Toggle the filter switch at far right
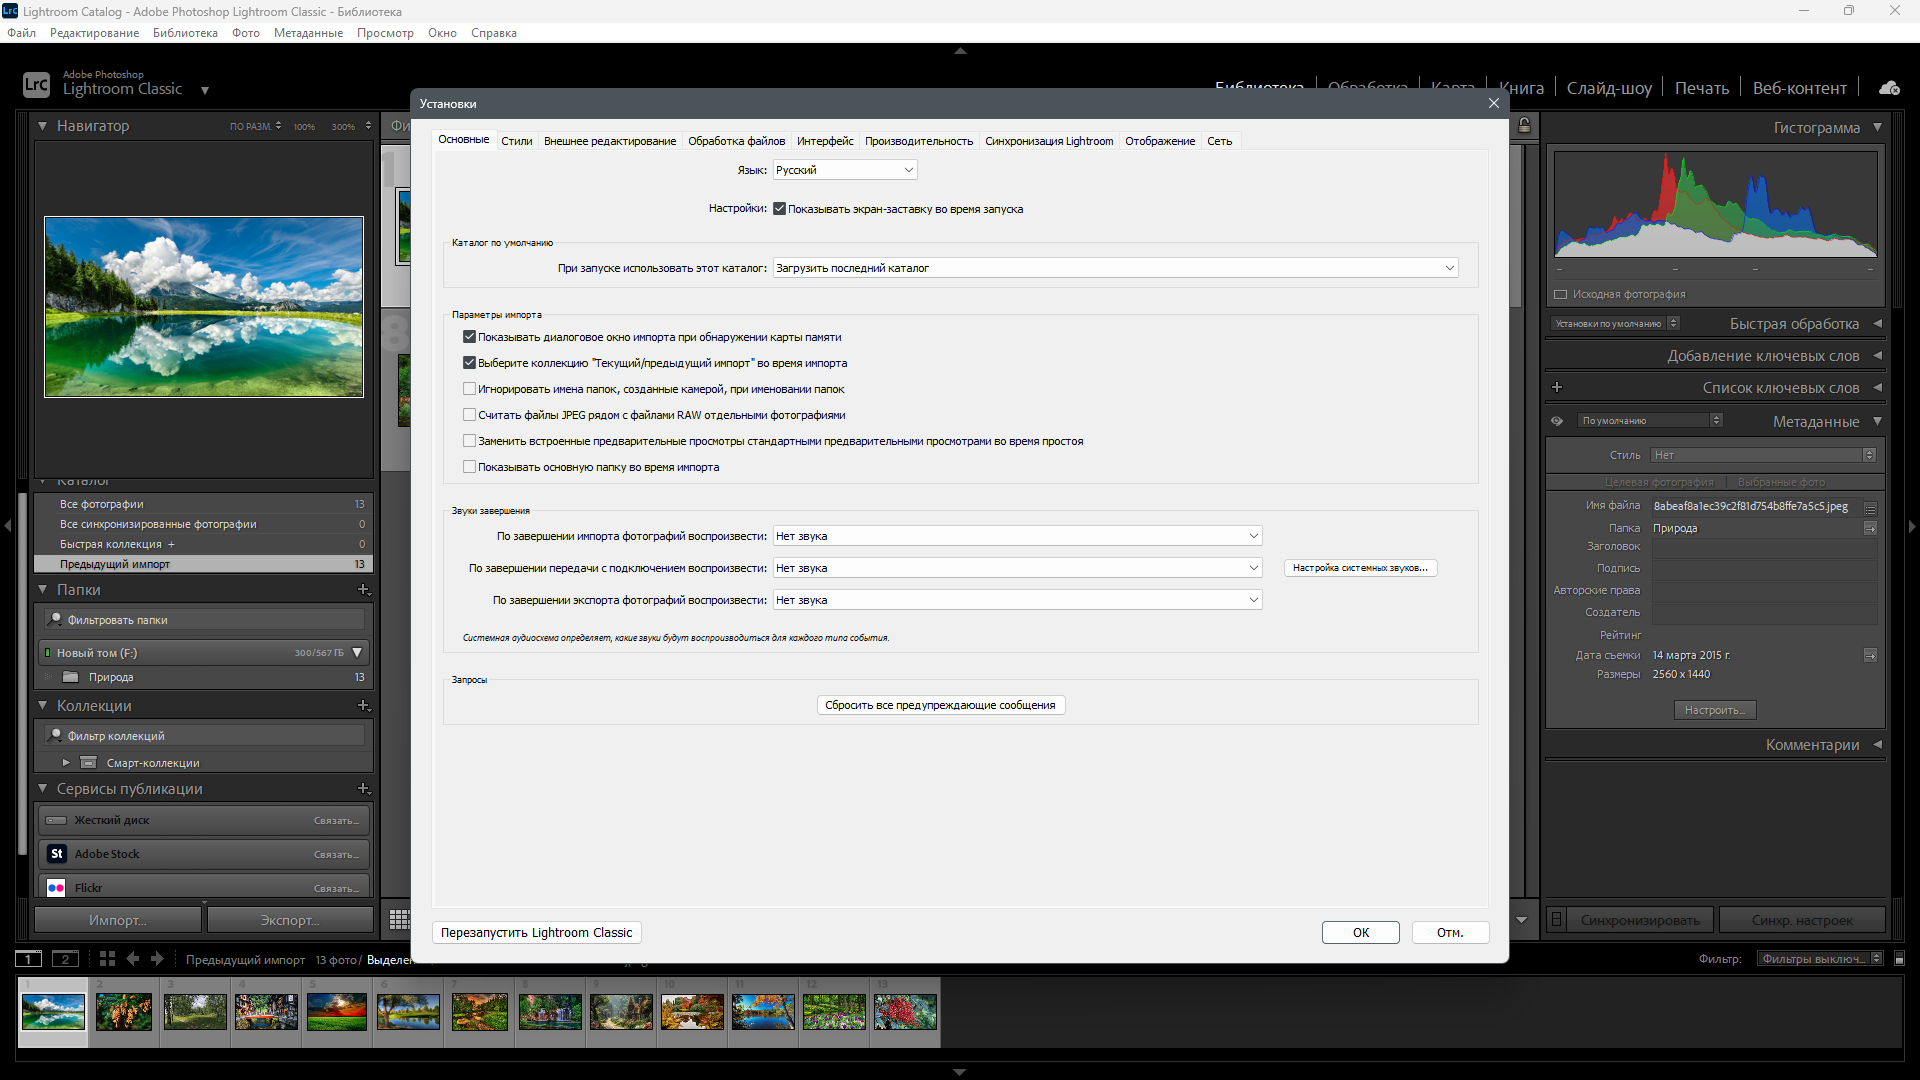1920x1080 pixels. click(1900, 959)
